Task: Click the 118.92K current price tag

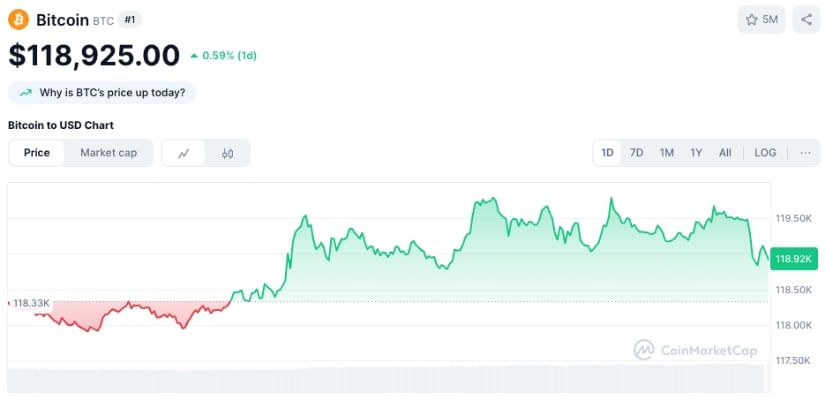Action: point(794,258)
